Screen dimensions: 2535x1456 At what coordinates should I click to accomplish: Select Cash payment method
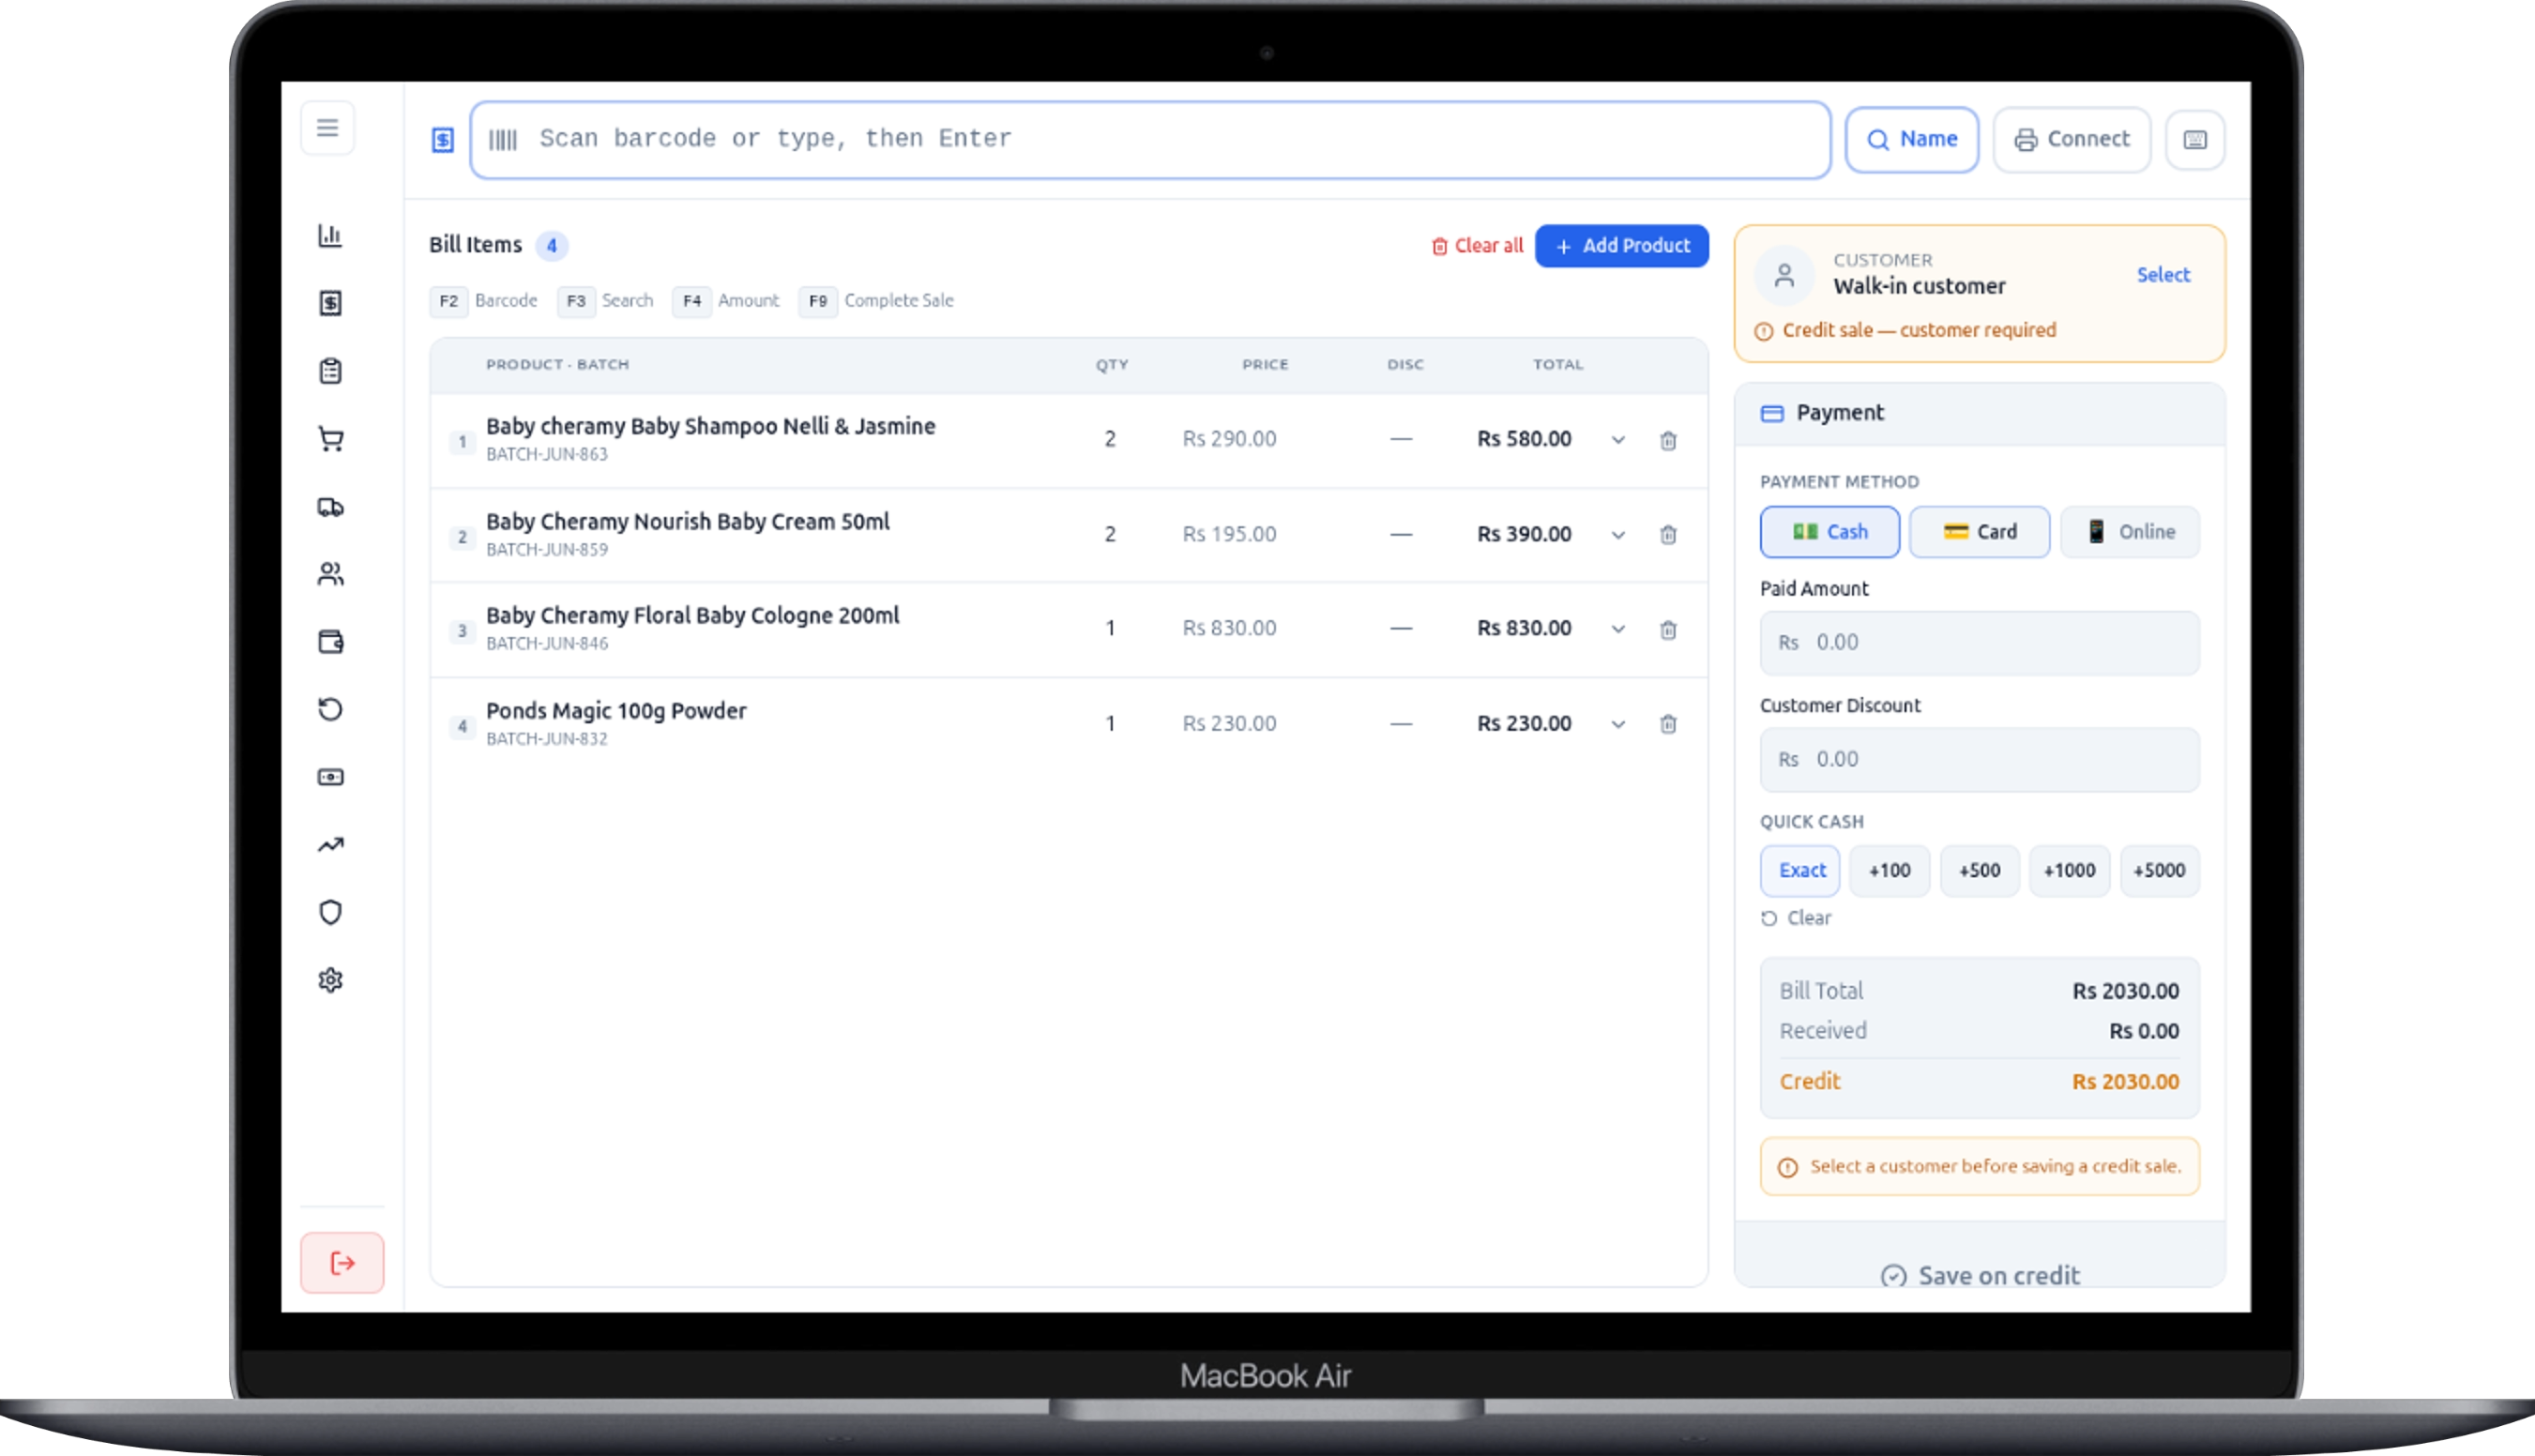coord(1830,532)
